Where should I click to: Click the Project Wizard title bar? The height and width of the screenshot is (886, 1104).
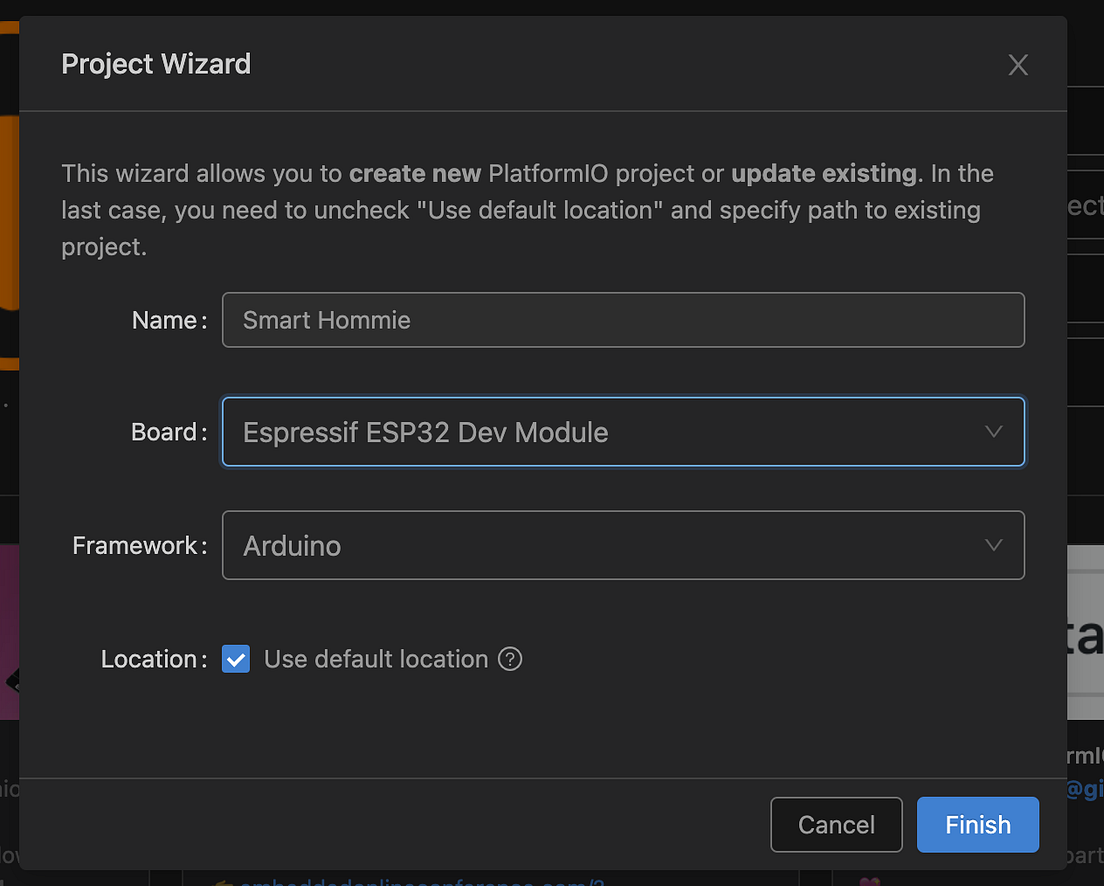pyautogui.click(x=156, y=64)
